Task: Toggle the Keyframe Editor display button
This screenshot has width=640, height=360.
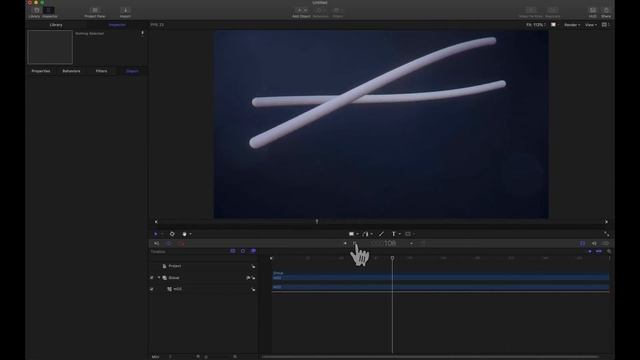Action: [x=605, y=244]
